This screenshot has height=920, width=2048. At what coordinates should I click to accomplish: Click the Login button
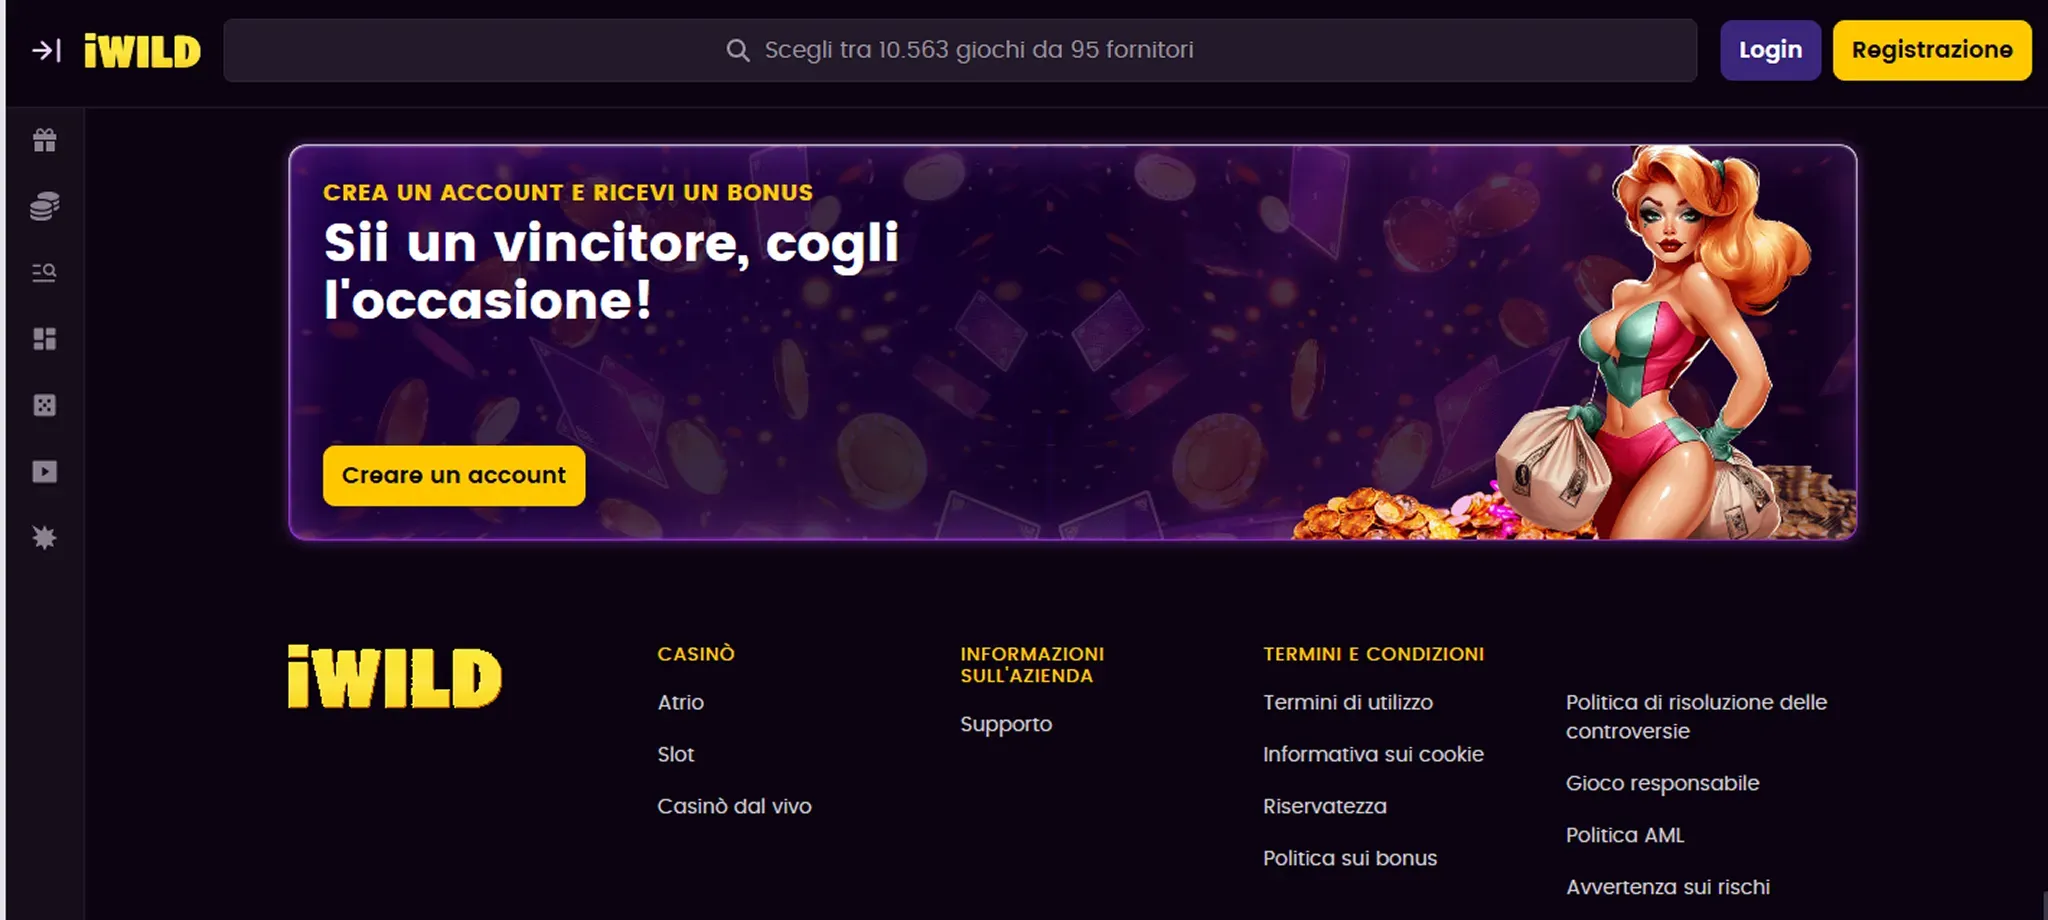pyautogui.click(x=1770, y=50)
